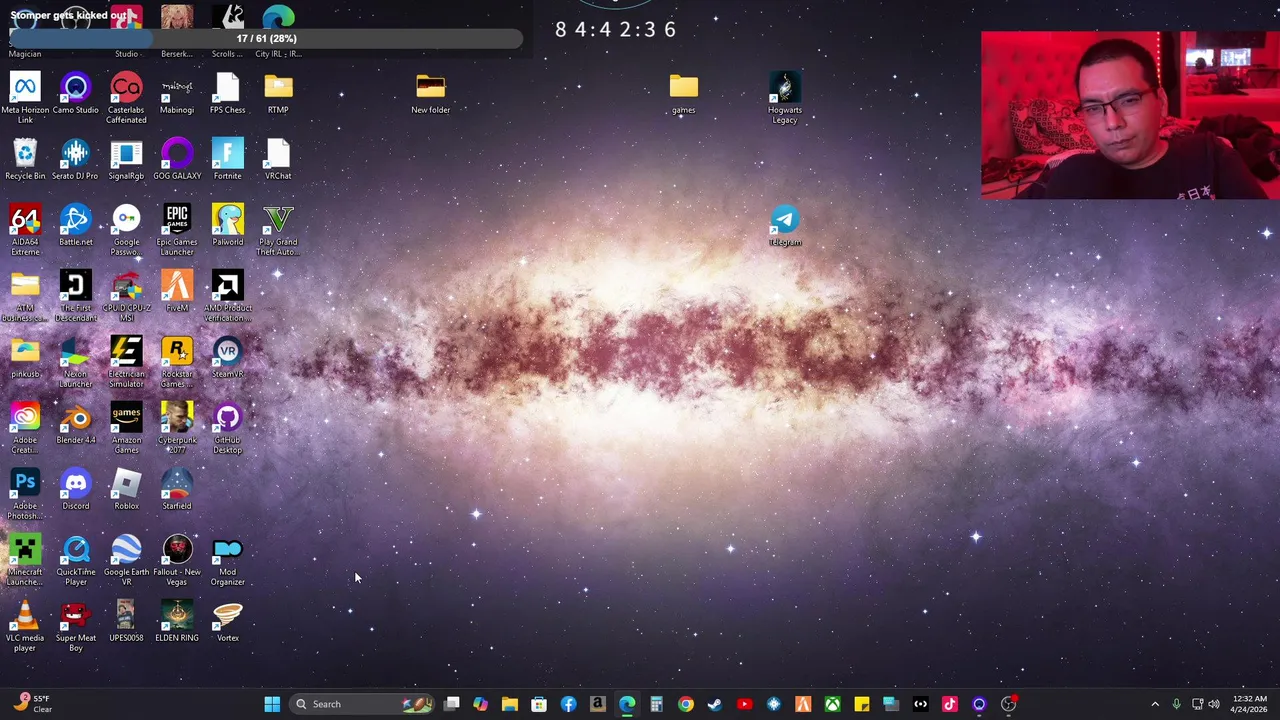
Task: Select the Adobe Creative Cloud icon
Action: [25, 428]
